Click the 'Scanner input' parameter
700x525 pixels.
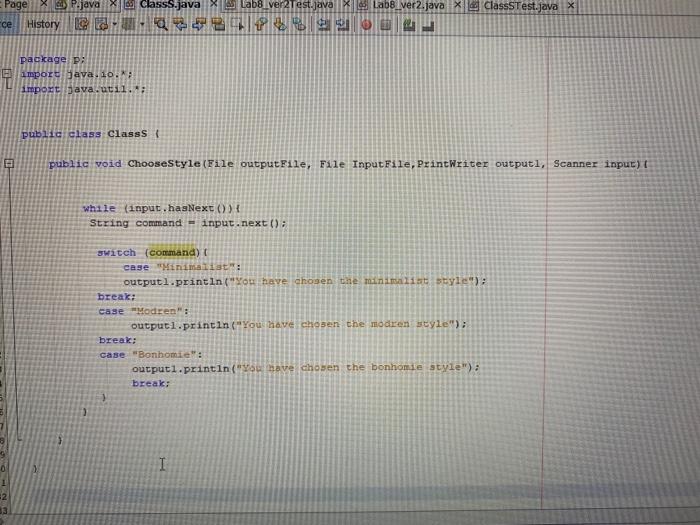tap(597, 164)
